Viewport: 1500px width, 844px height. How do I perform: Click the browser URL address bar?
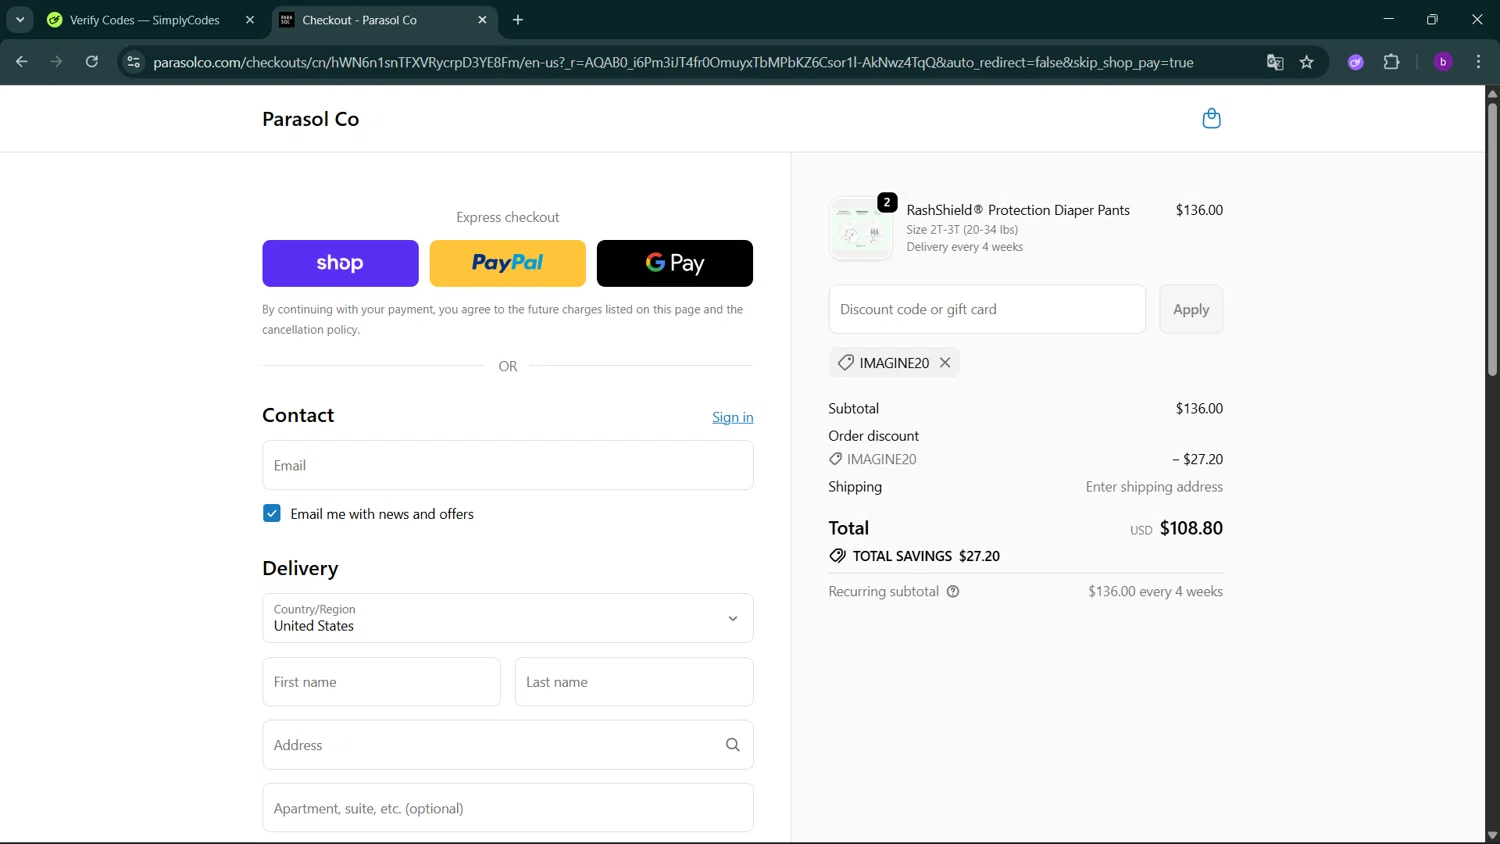click(673, 62)
